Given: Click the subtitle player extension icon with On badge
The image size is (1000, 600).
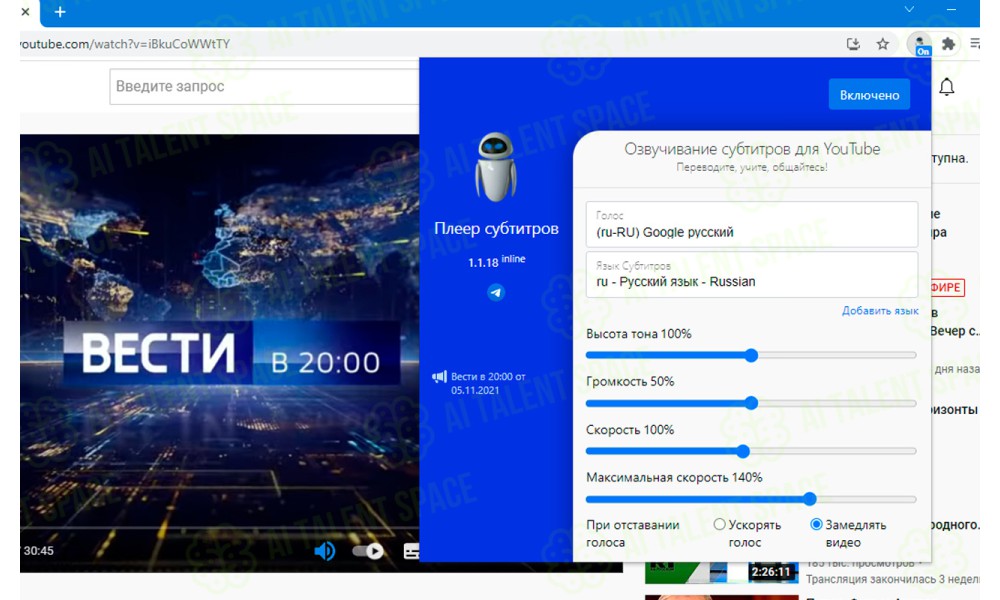Looking at the screenshot, I should click(920, 44).
